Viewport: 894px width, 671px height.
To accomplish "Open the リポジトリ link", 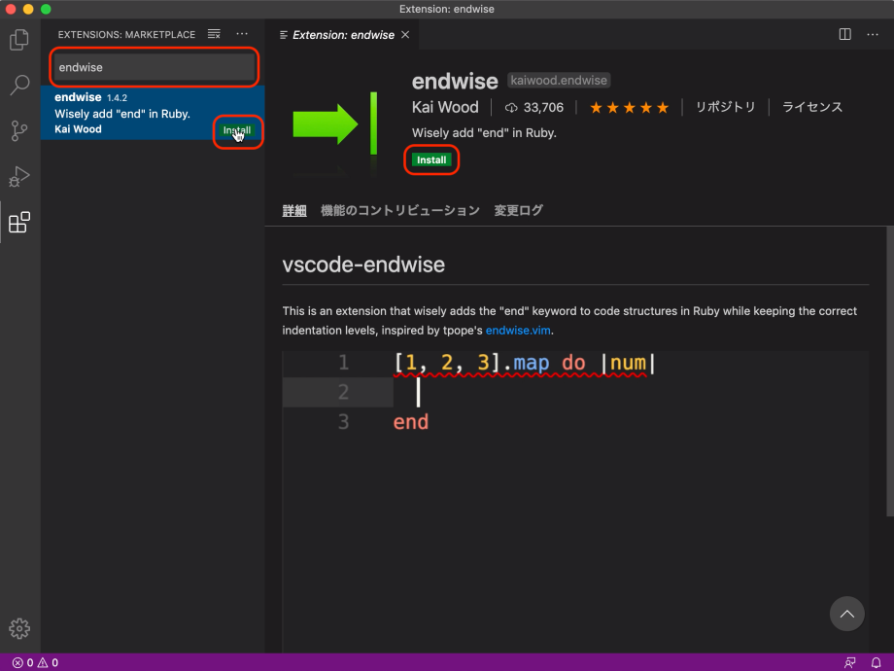I will click(725, 107).
